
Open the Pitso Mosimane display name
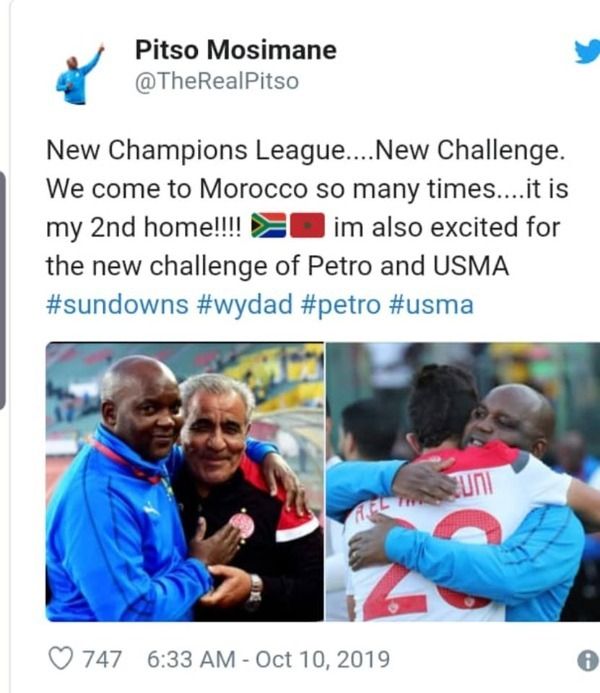[x=235, y=50]
